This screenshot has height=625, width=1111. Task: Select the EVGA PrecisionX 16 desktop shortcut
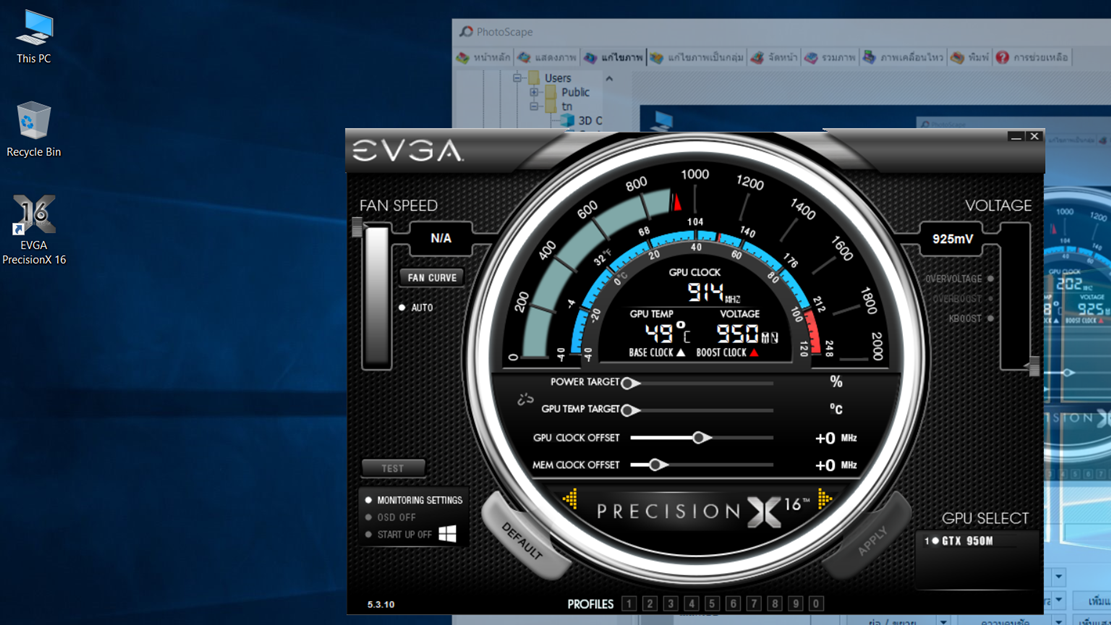click(34, 230)
